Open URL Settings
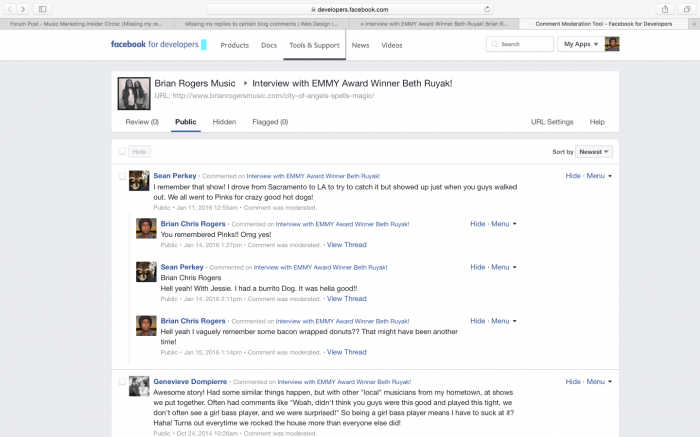 coord(552,122)
